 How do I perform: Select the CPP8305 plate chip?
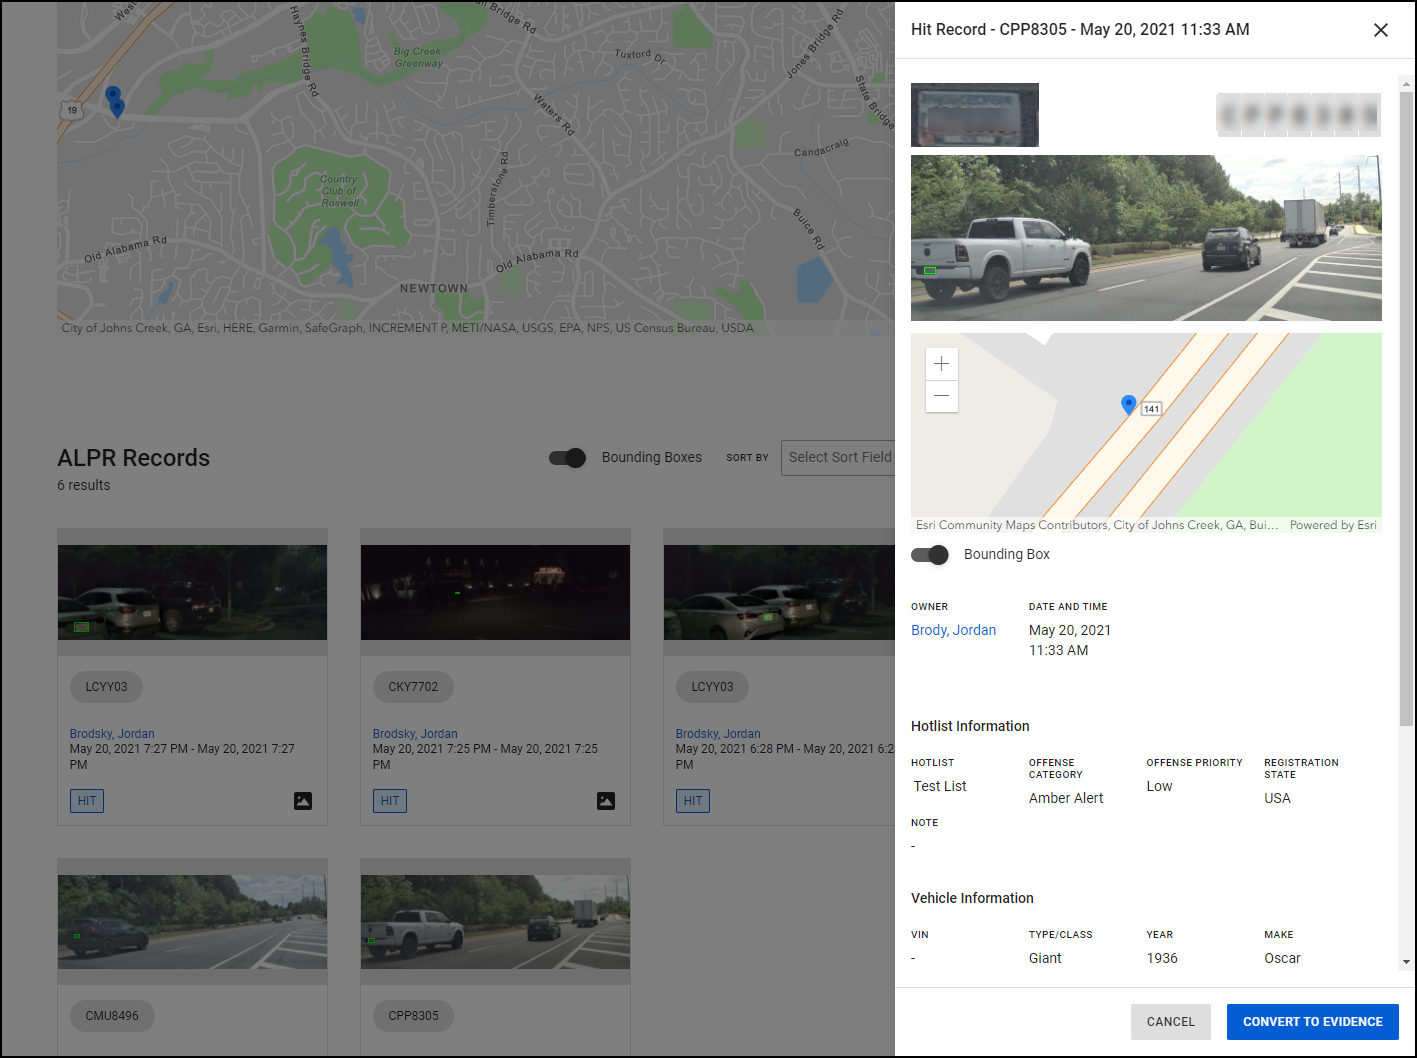413,1016
